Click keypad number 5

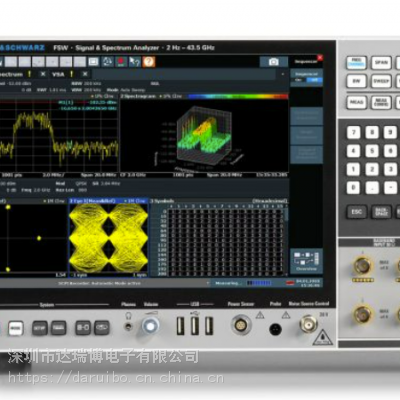(x=372, y=151)
